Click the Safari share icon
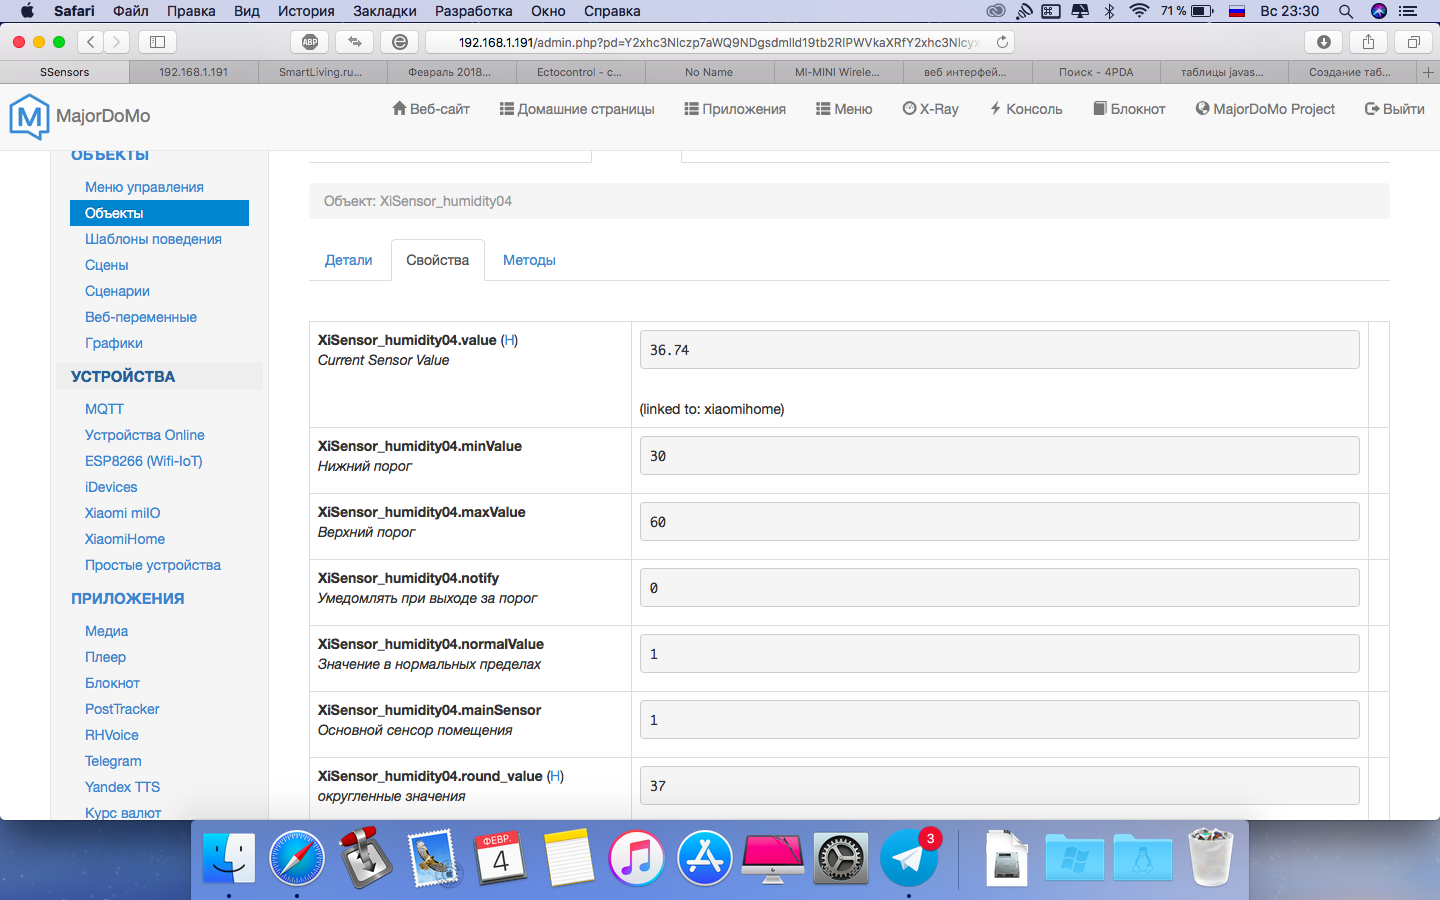This screenshot has height=900, width=1440. click(x=1368, y=42)
